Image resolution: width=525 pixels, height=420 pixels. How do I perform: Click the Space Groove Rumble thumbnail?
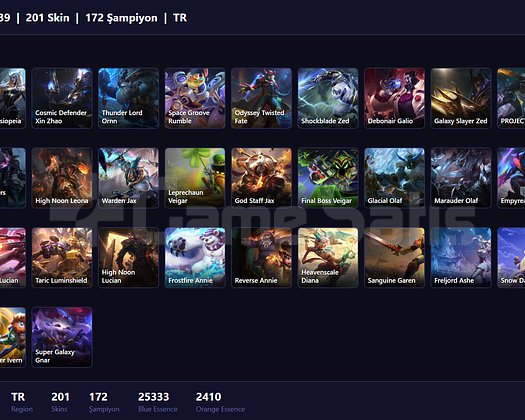(195, 98)
